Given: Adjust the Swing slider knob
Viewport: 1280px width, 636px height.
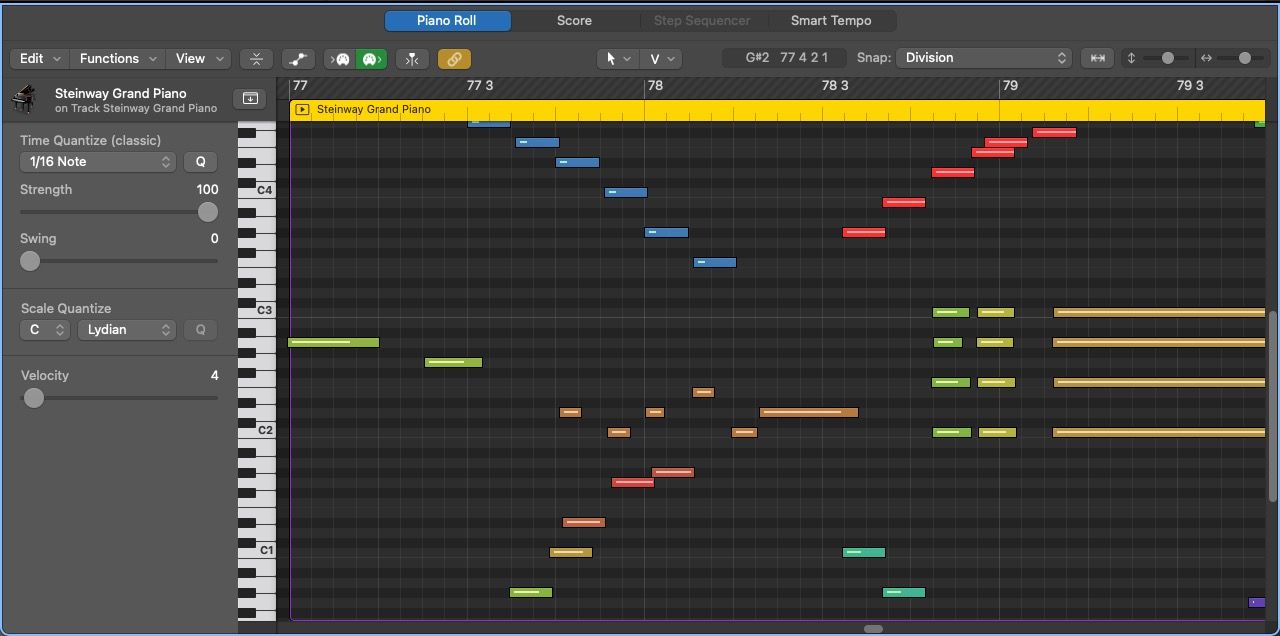Looking at the screenshot, I should point(30,261).
